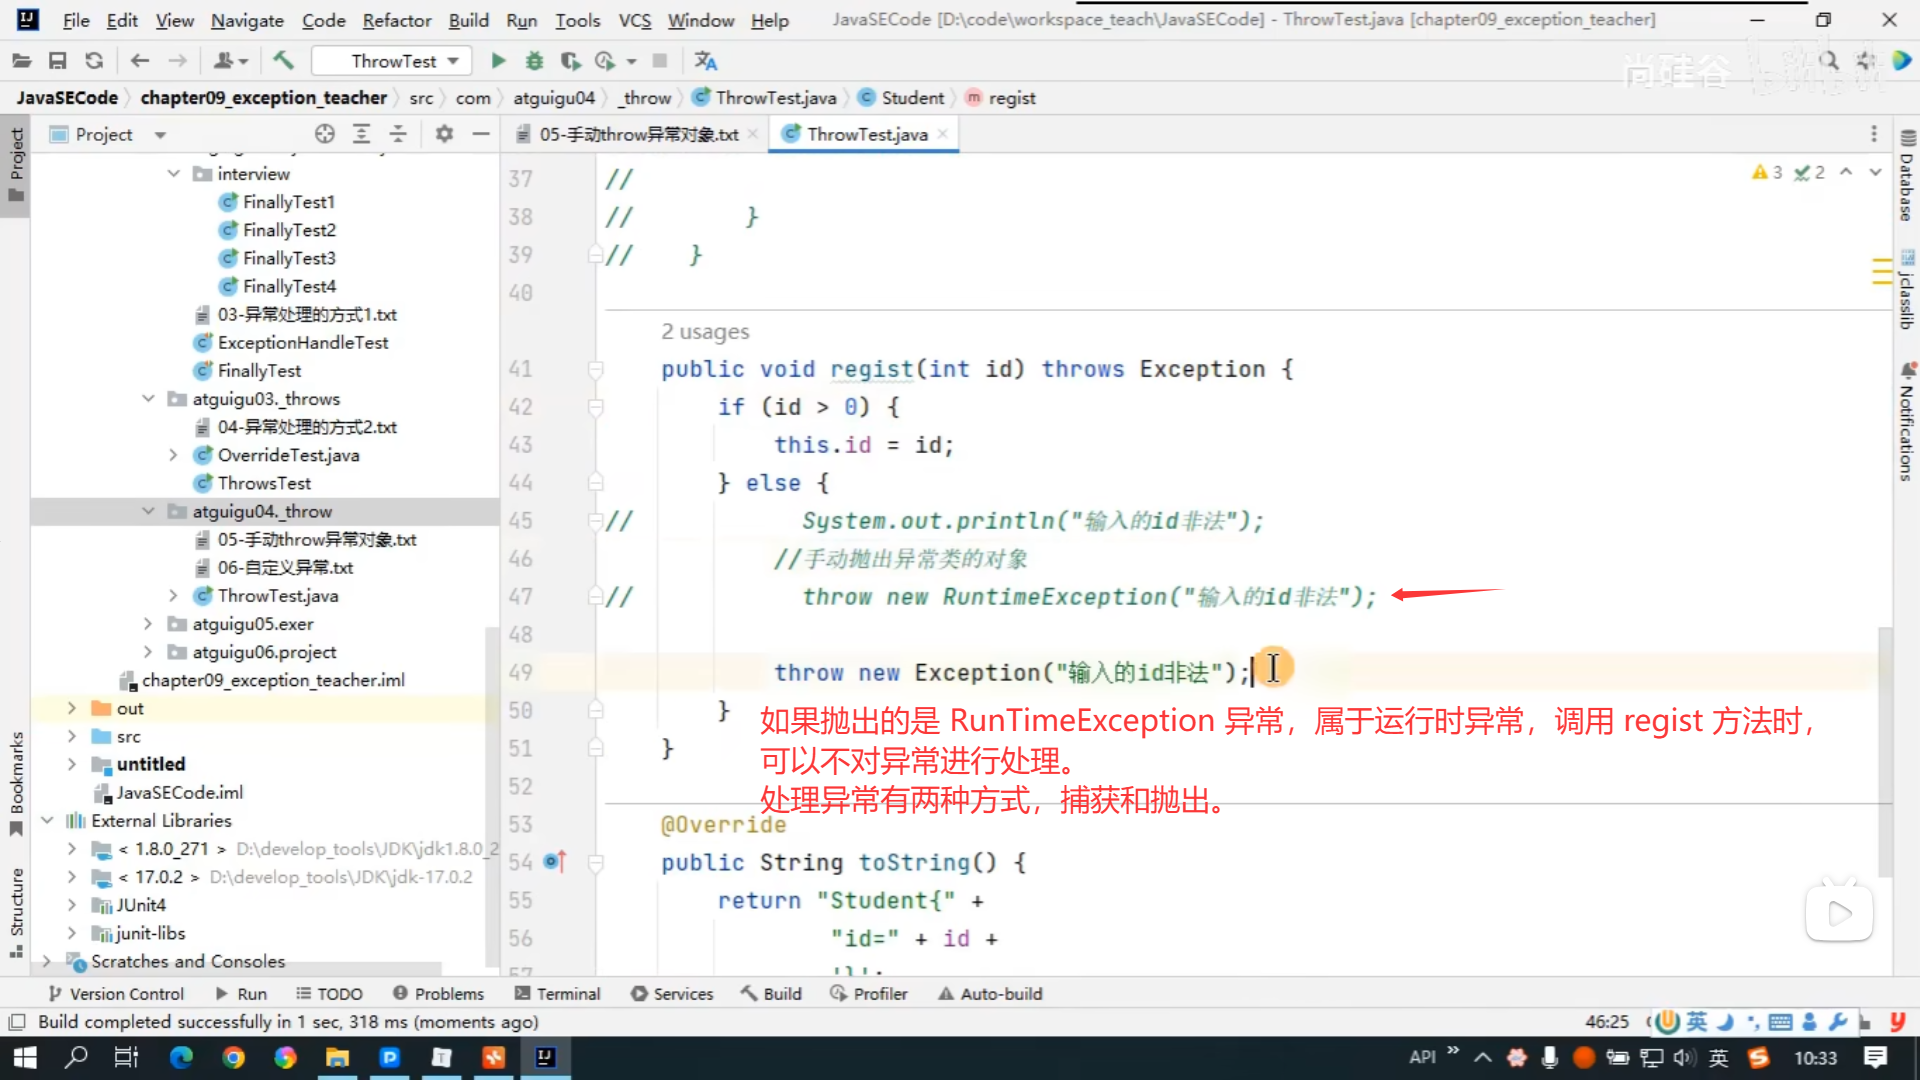The image size is (1920, 1080).
Task: Click the green Run button in toolbar
Action: pos(498,61)
